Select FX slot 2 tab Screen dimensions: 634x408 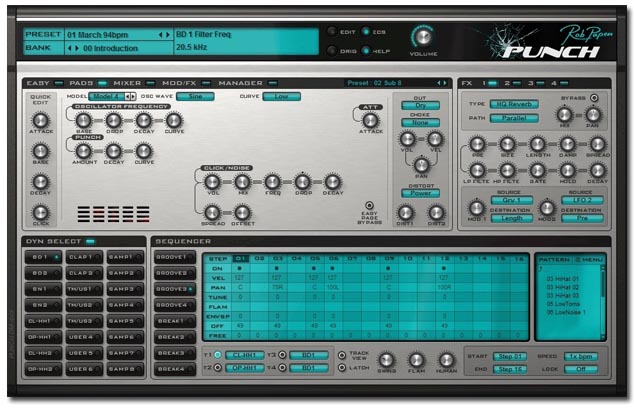point(512,83)
